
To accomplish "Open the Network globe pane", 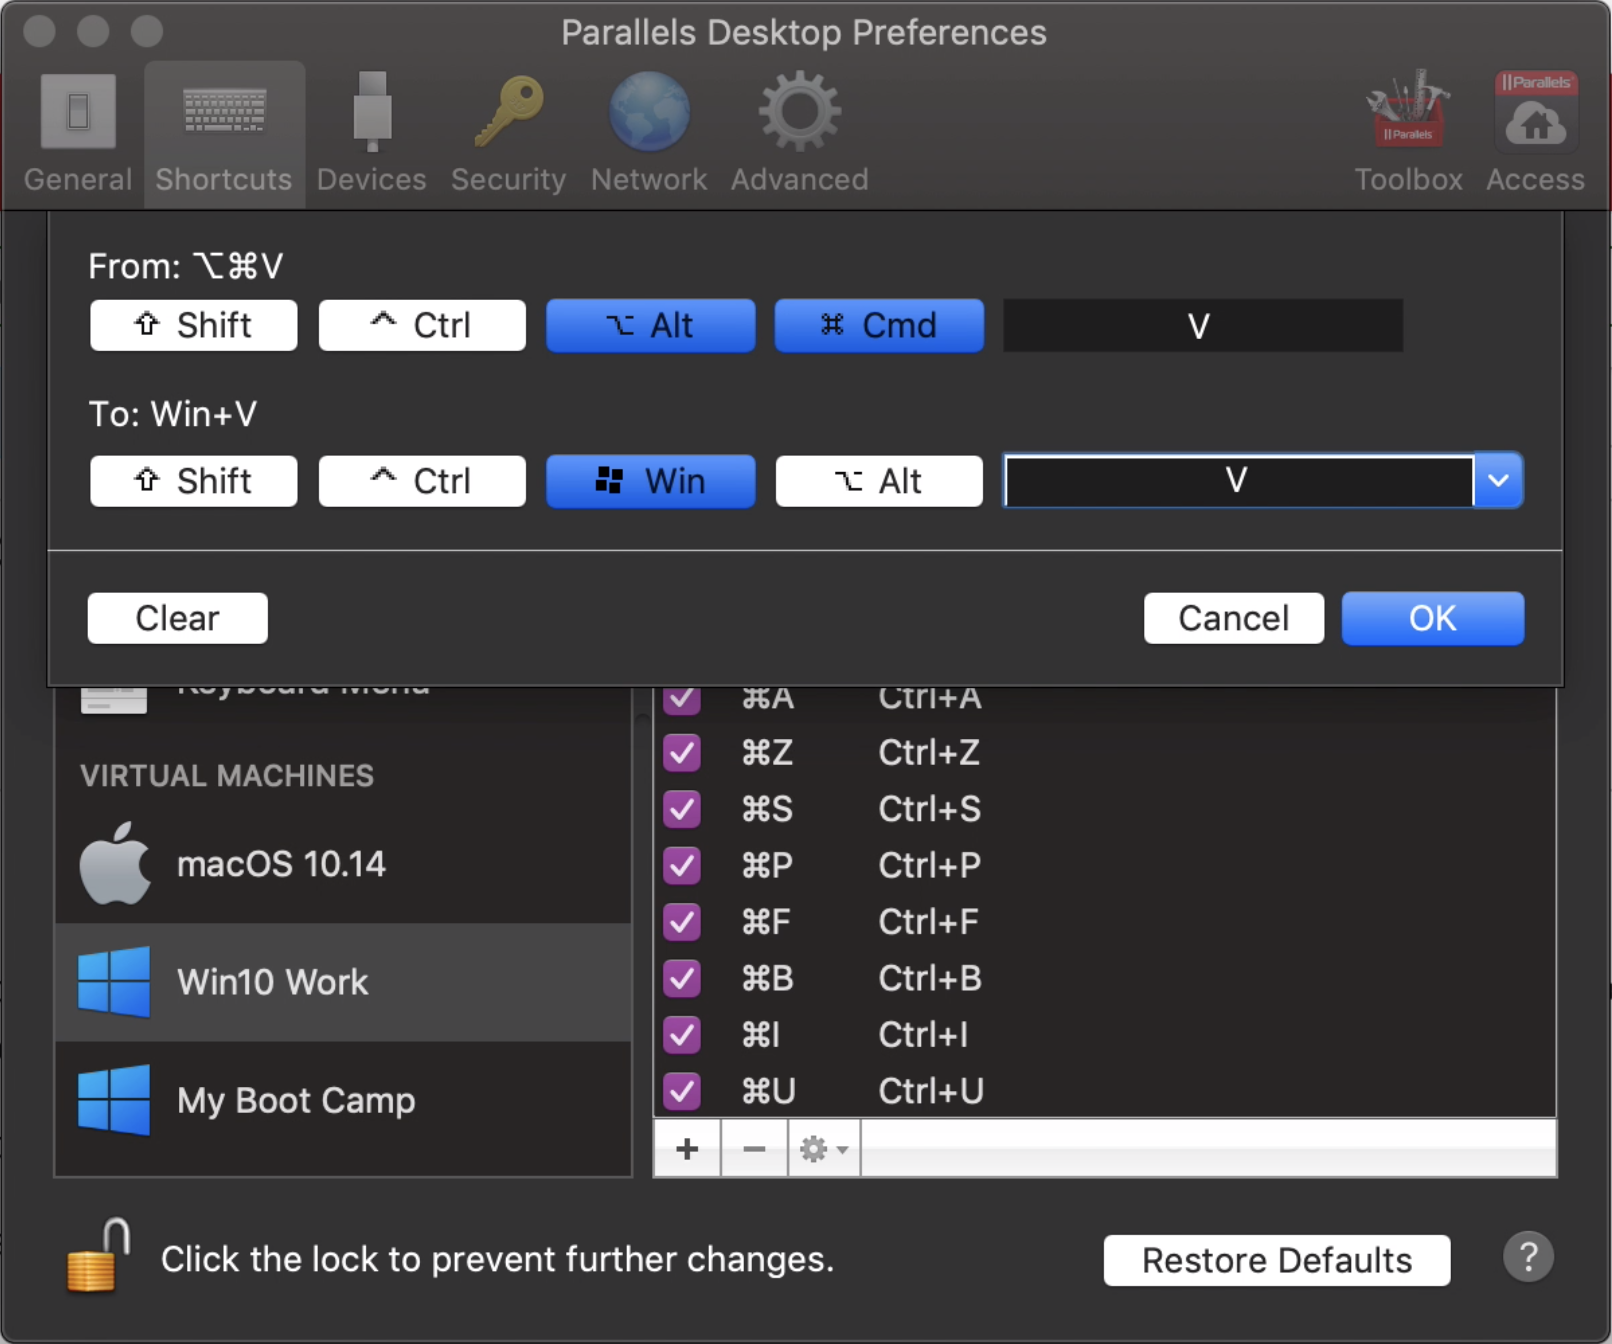I will 649,135.
